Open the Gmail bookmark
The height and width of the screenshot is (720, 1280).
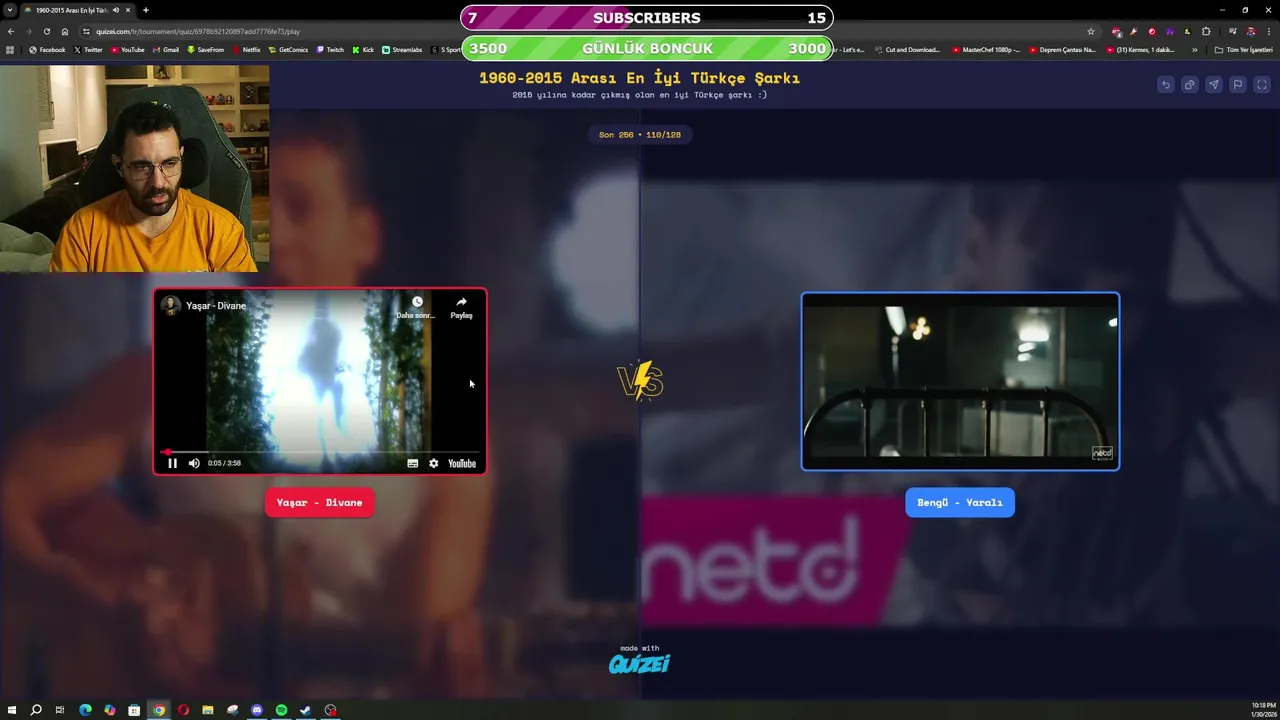click(x=166, y=49)
